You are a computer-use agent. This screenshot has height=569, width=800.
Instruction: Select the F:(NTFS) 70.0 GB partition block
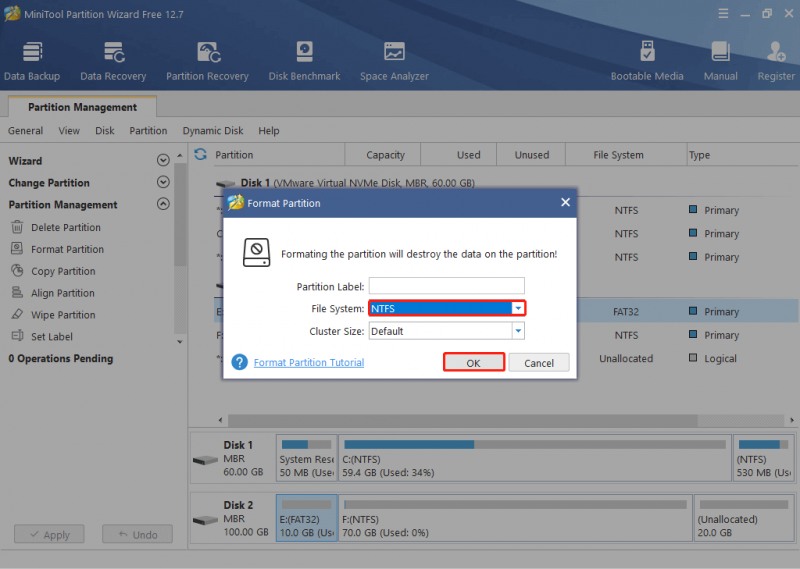point(515,517)
